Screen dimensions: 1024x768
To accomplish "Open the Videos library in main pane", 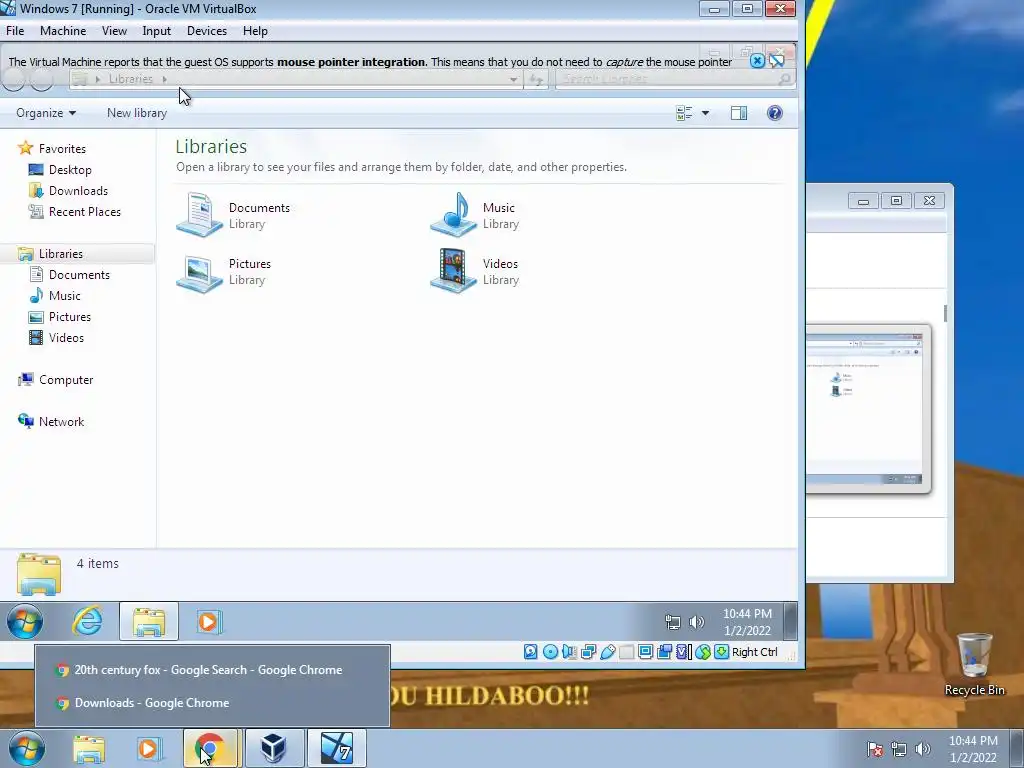I will [x=475, y=271].
